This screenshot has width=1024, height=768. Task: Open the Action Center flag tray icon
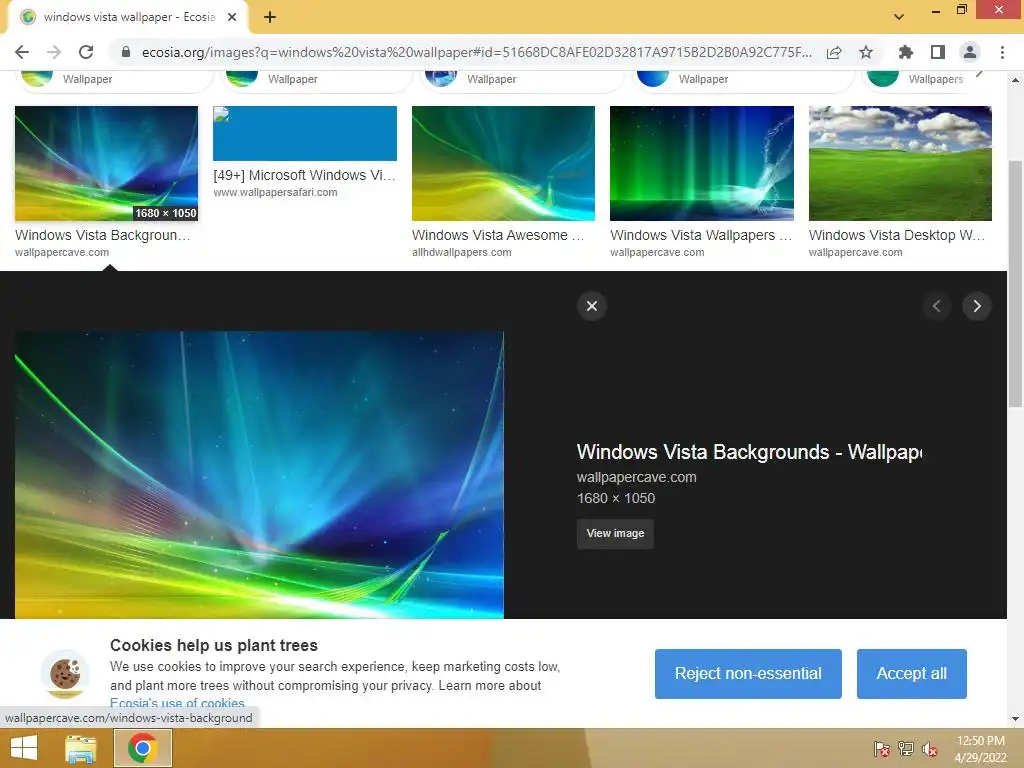(x=882, y=749)
